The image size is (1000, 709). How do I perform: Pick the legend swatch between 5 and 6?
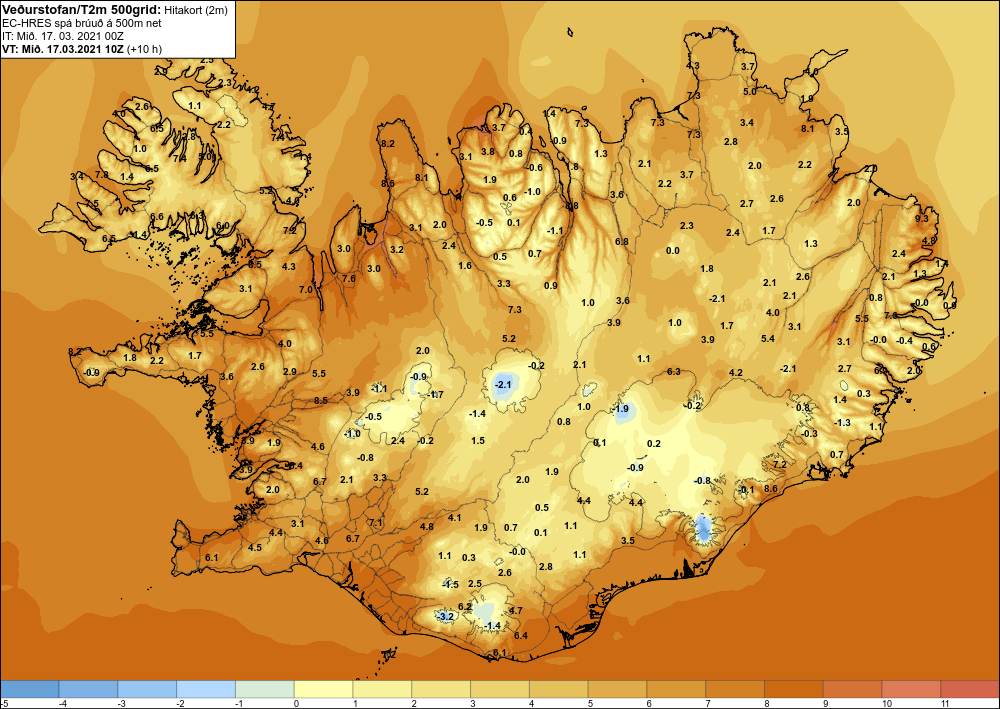(617, 689)
